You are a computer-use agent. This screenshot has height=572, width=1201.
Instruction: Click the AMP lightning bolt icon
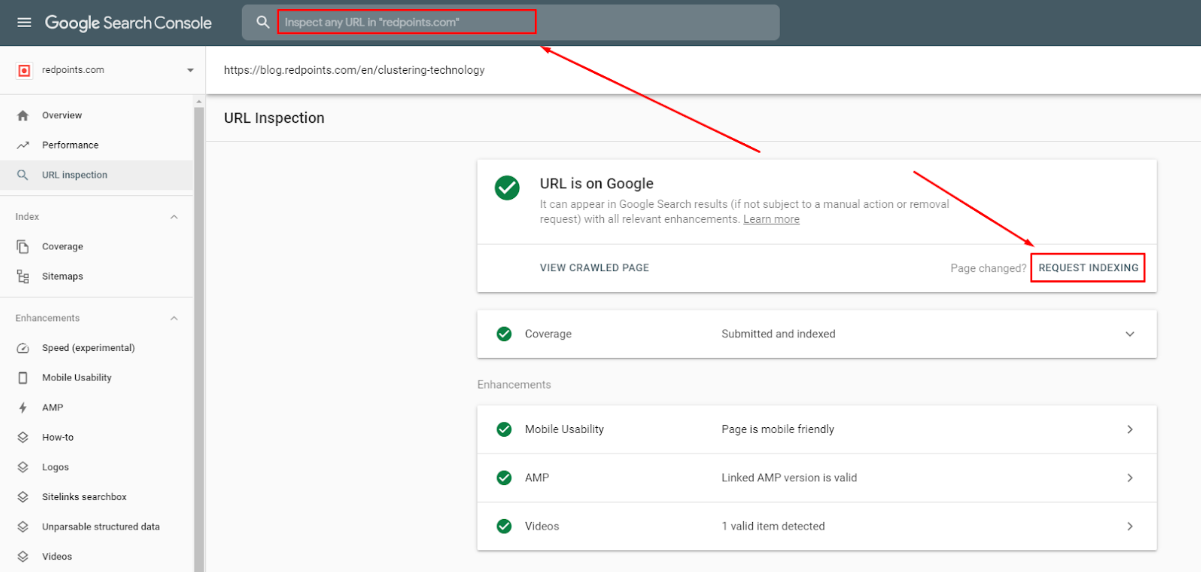pos(23,407)
